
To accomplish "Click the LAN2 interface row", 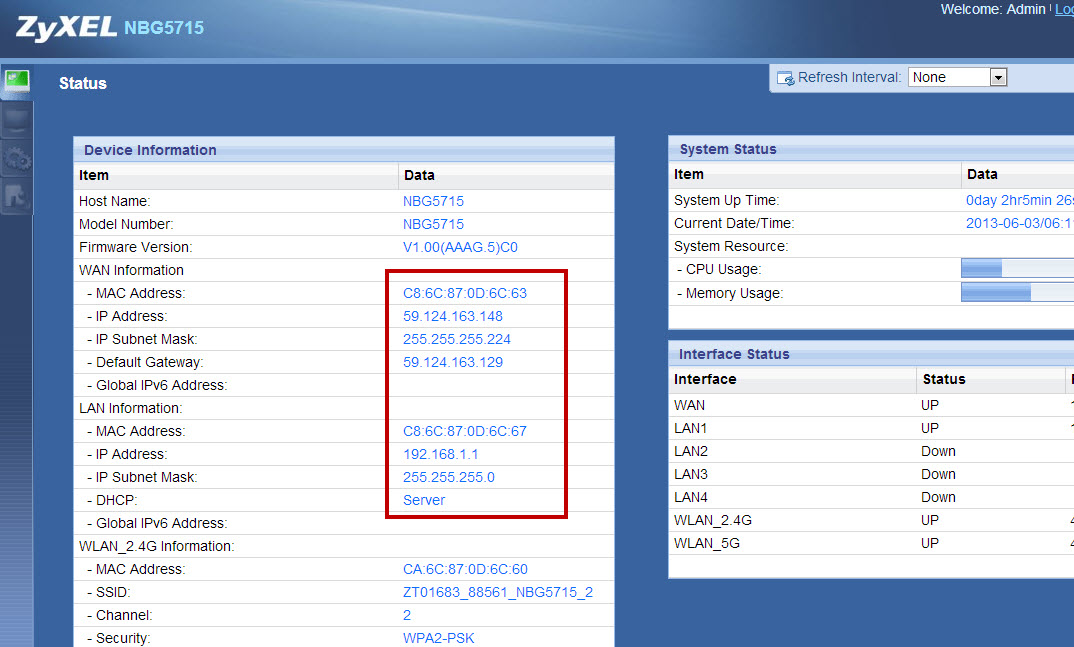I will [x=871, y=451].
